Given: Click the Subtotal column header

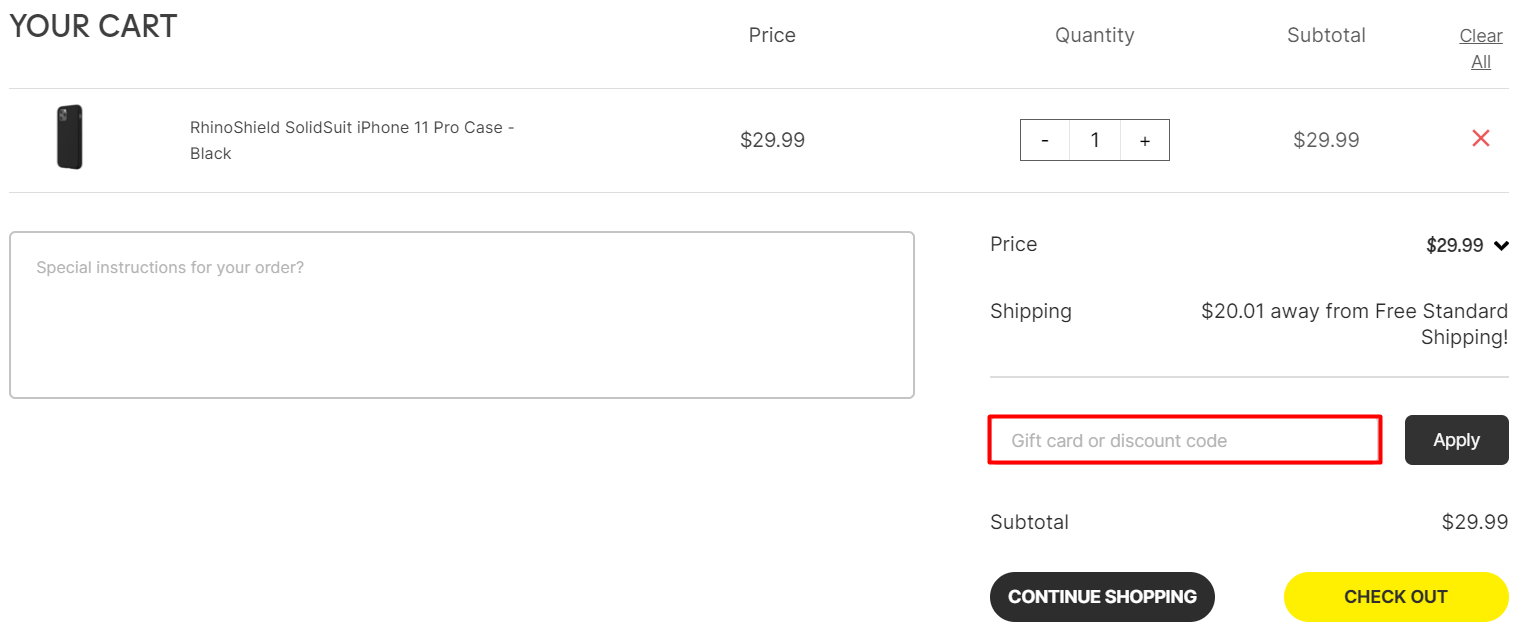Looking at the screenshot, I should pos(1326,35).
